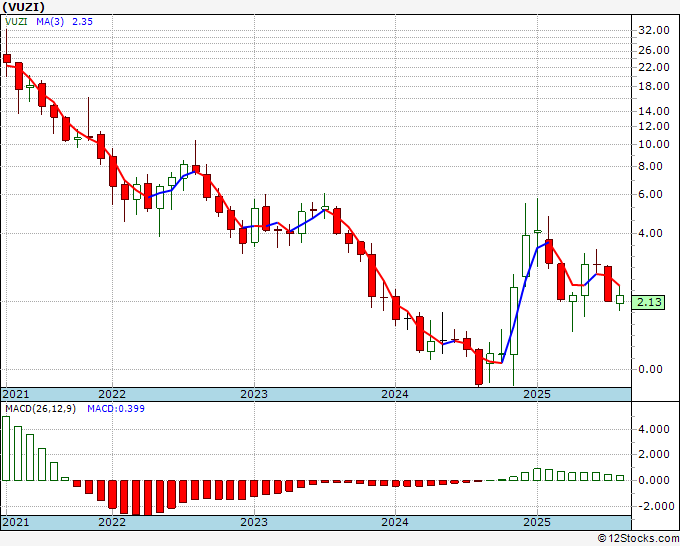Image resolution: width=680 pixels, height=546 pixels.
Task: Click the 26.00 price axis label
Action: point(654,50)
